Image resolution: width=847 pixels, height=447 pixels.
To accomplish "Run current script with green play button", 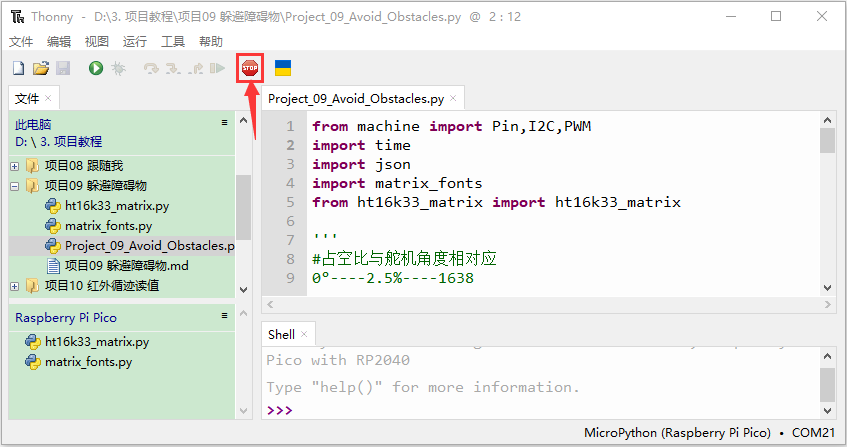I will click(96, 68).
